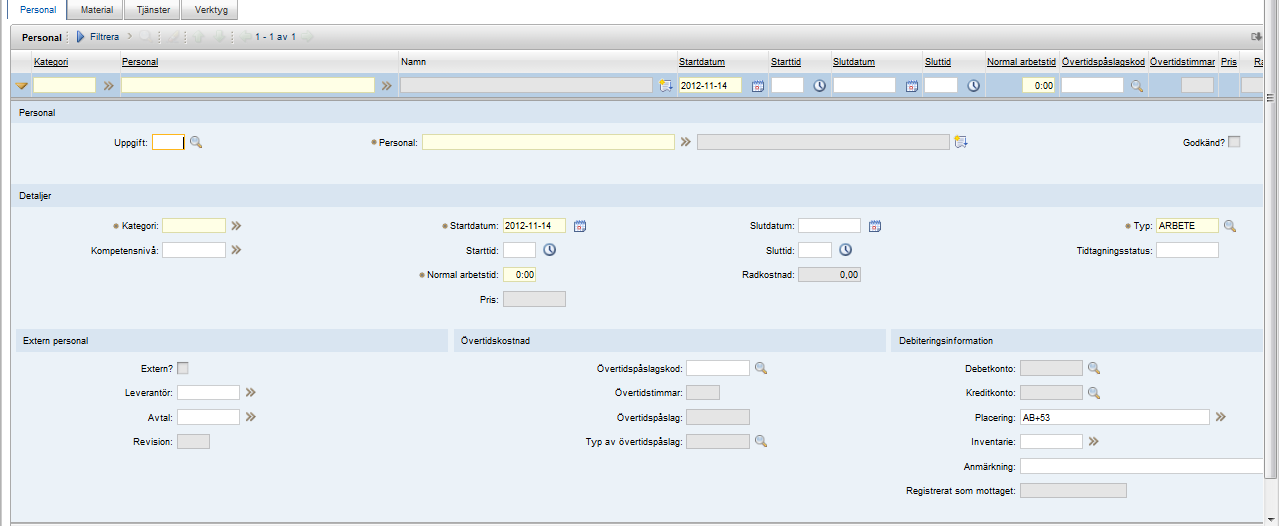1279x526 pixels.
Task: Toggle the Godkänd? checkbox
Action: (x=1234, y=142)
